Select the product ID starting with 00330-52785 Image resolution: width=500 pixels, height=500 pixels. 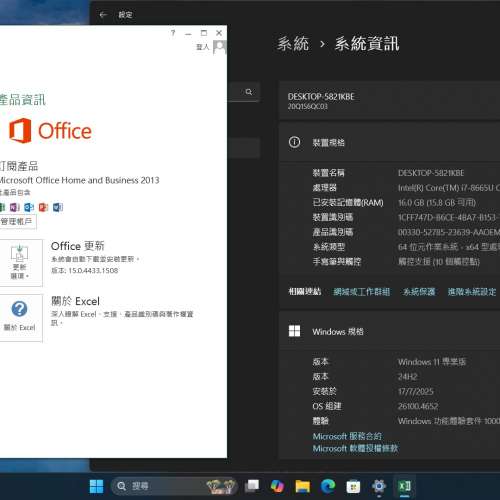[449, 232]
